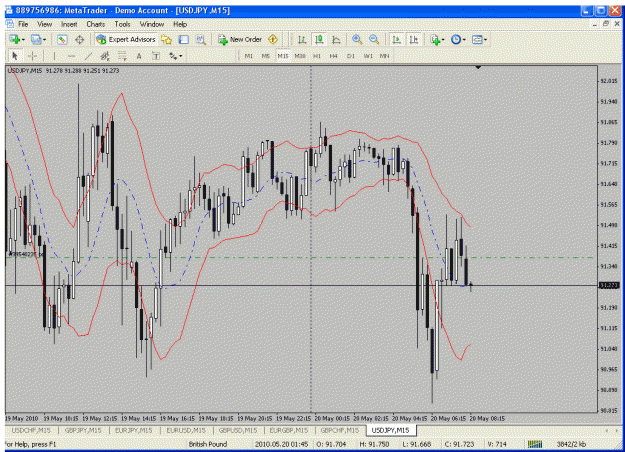Switch to bar chart icon

click(x=302, y=39)
